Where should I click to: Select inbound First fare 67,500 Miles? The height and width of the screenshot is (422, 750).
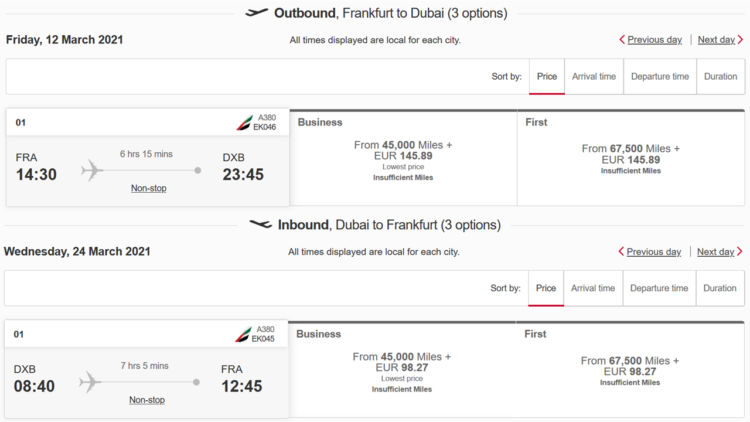click(630, 367)
